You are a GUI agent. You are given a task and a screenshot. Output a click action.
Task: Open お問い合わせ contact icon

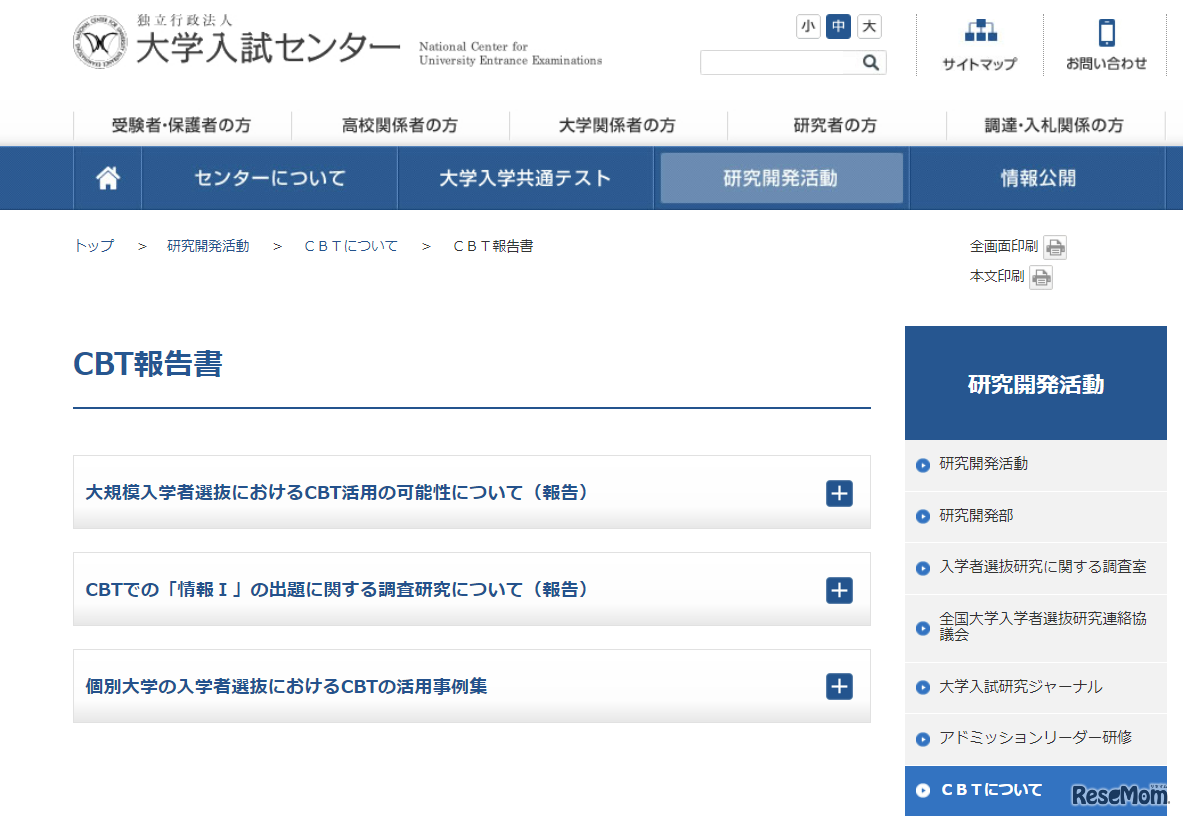(x=1106, y=40)
